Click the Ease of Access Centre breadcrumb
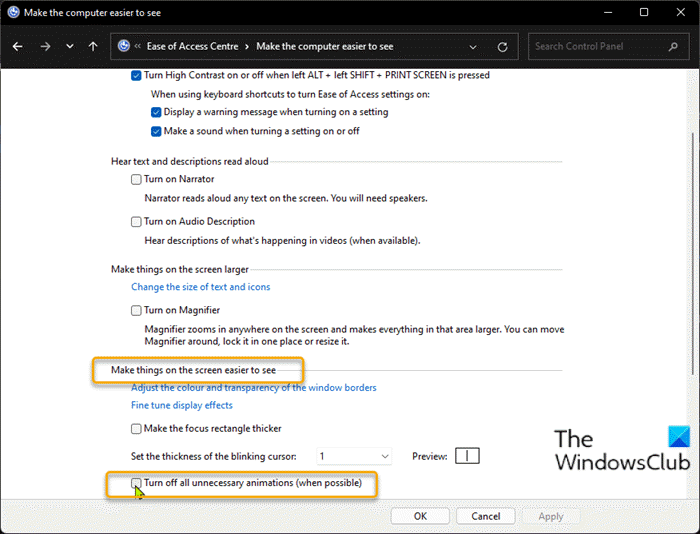Viewport: 700px width, 534px height. 192,46
